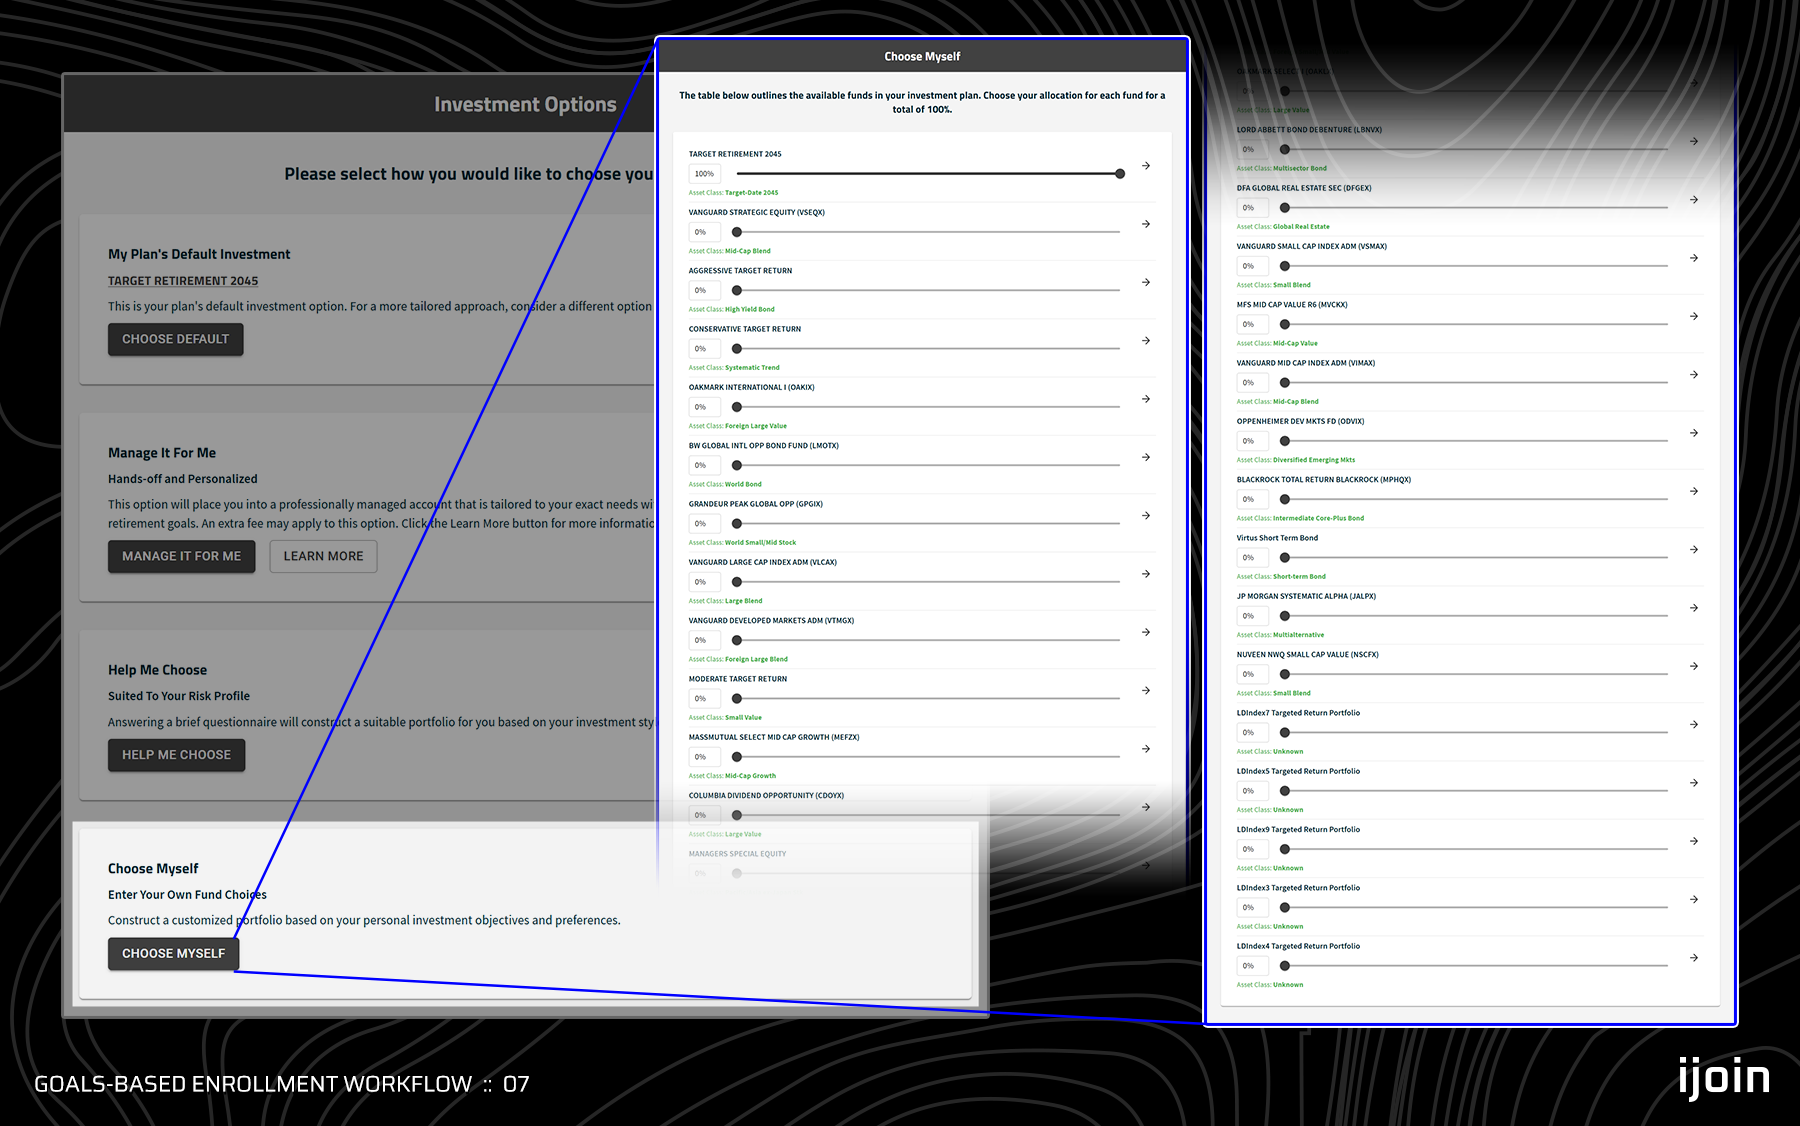Viewport: 1800px width, 1126px height.
Task: Click the Vanguard Small Cap Index slider handle
Action: (x=1285, y=266)
